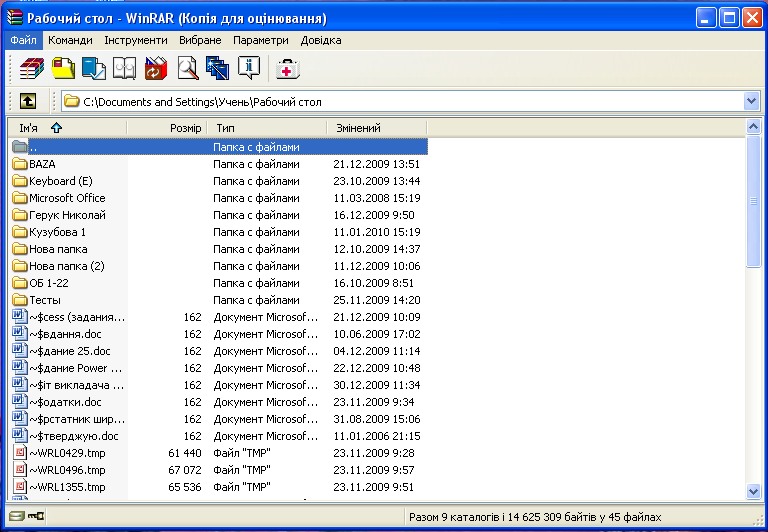
Task: Click the scrollbar up arrow
Action: (753, 126)
